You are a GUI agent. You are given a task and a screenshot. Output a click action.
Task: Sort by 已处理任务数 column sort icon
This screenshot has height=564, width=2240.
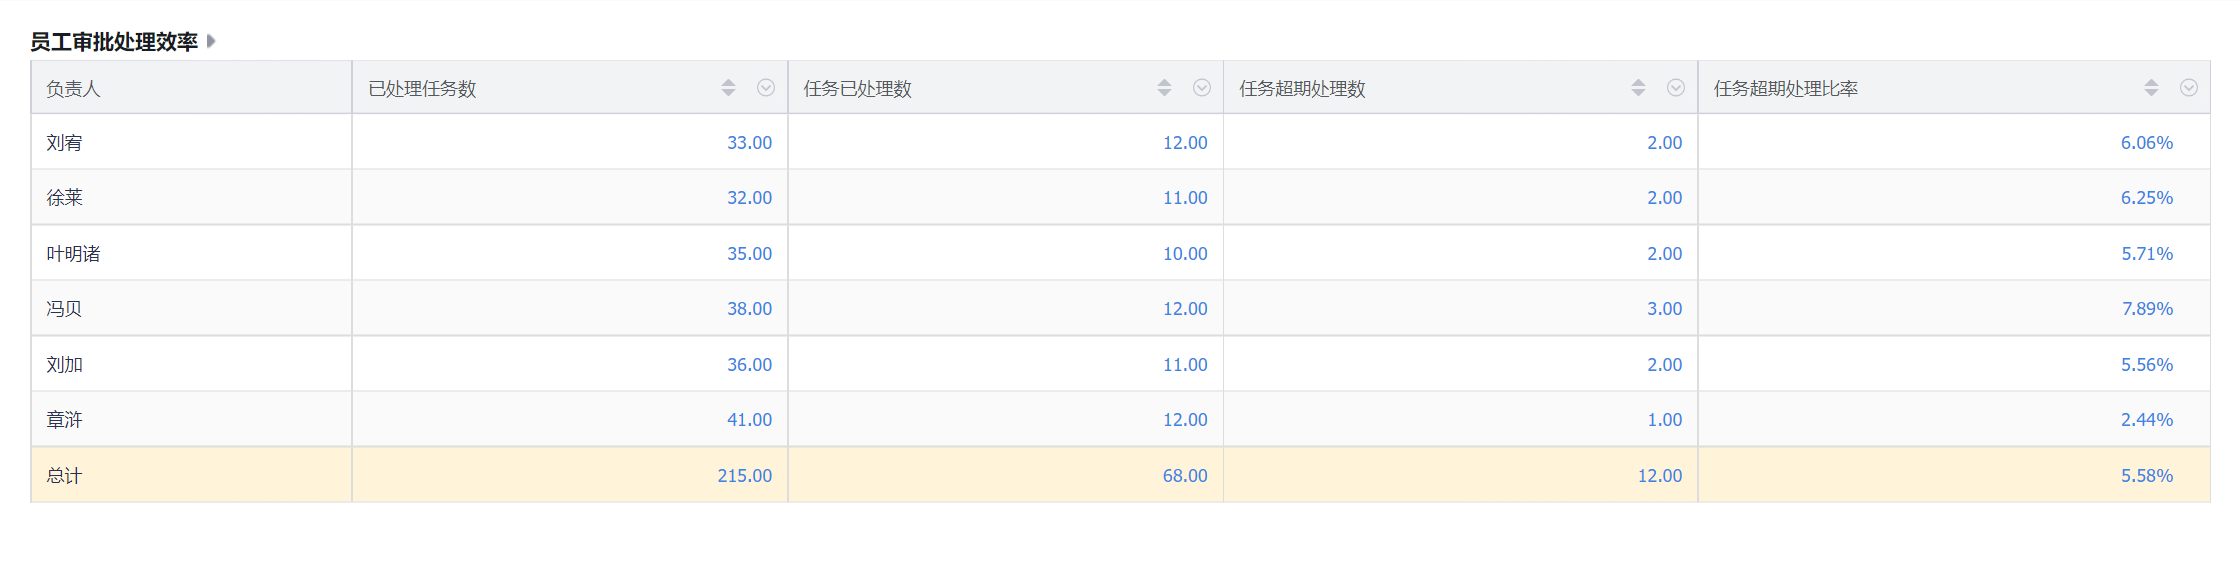pos(728,88)
